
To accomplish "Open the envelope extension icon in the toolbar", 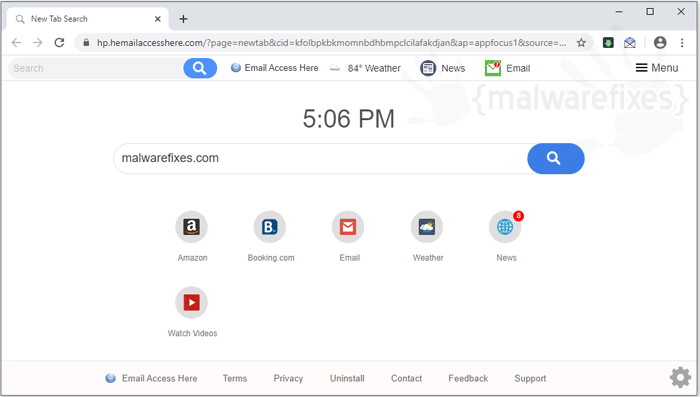I will (629, 43).
